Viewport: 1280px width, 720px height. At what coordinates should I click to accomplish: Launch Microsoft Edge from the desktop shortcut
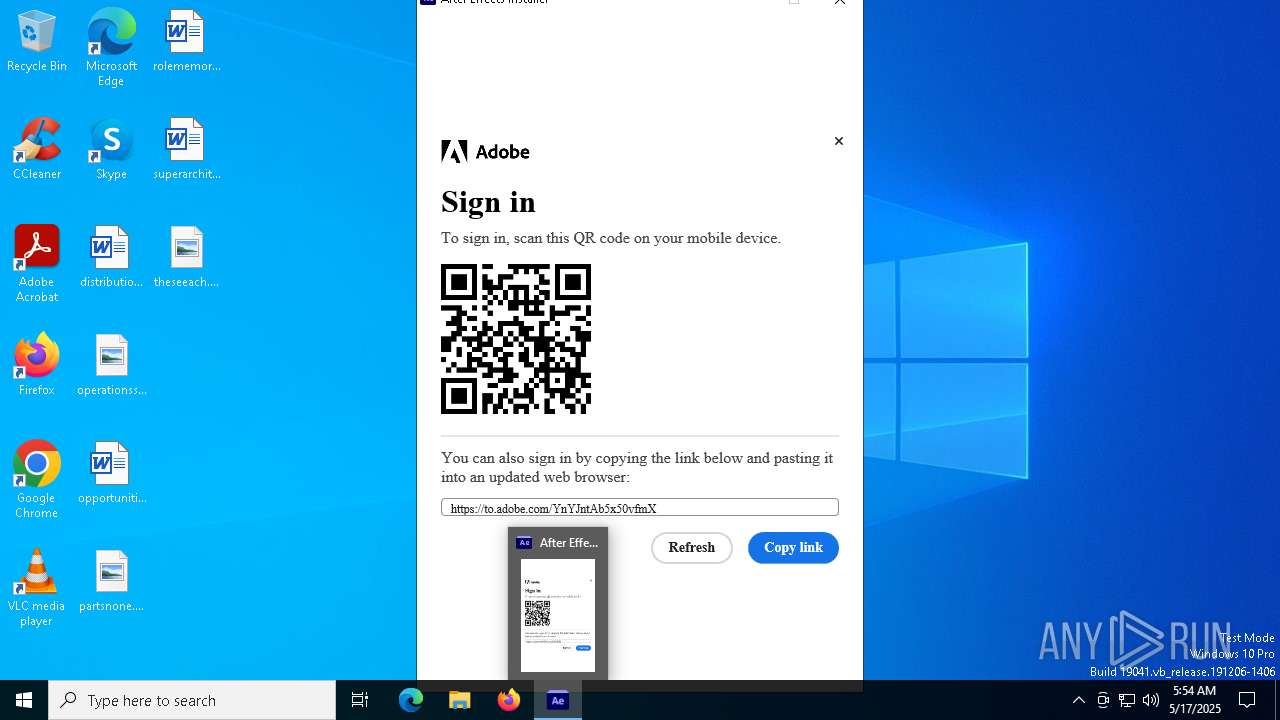tap(111, 48)
